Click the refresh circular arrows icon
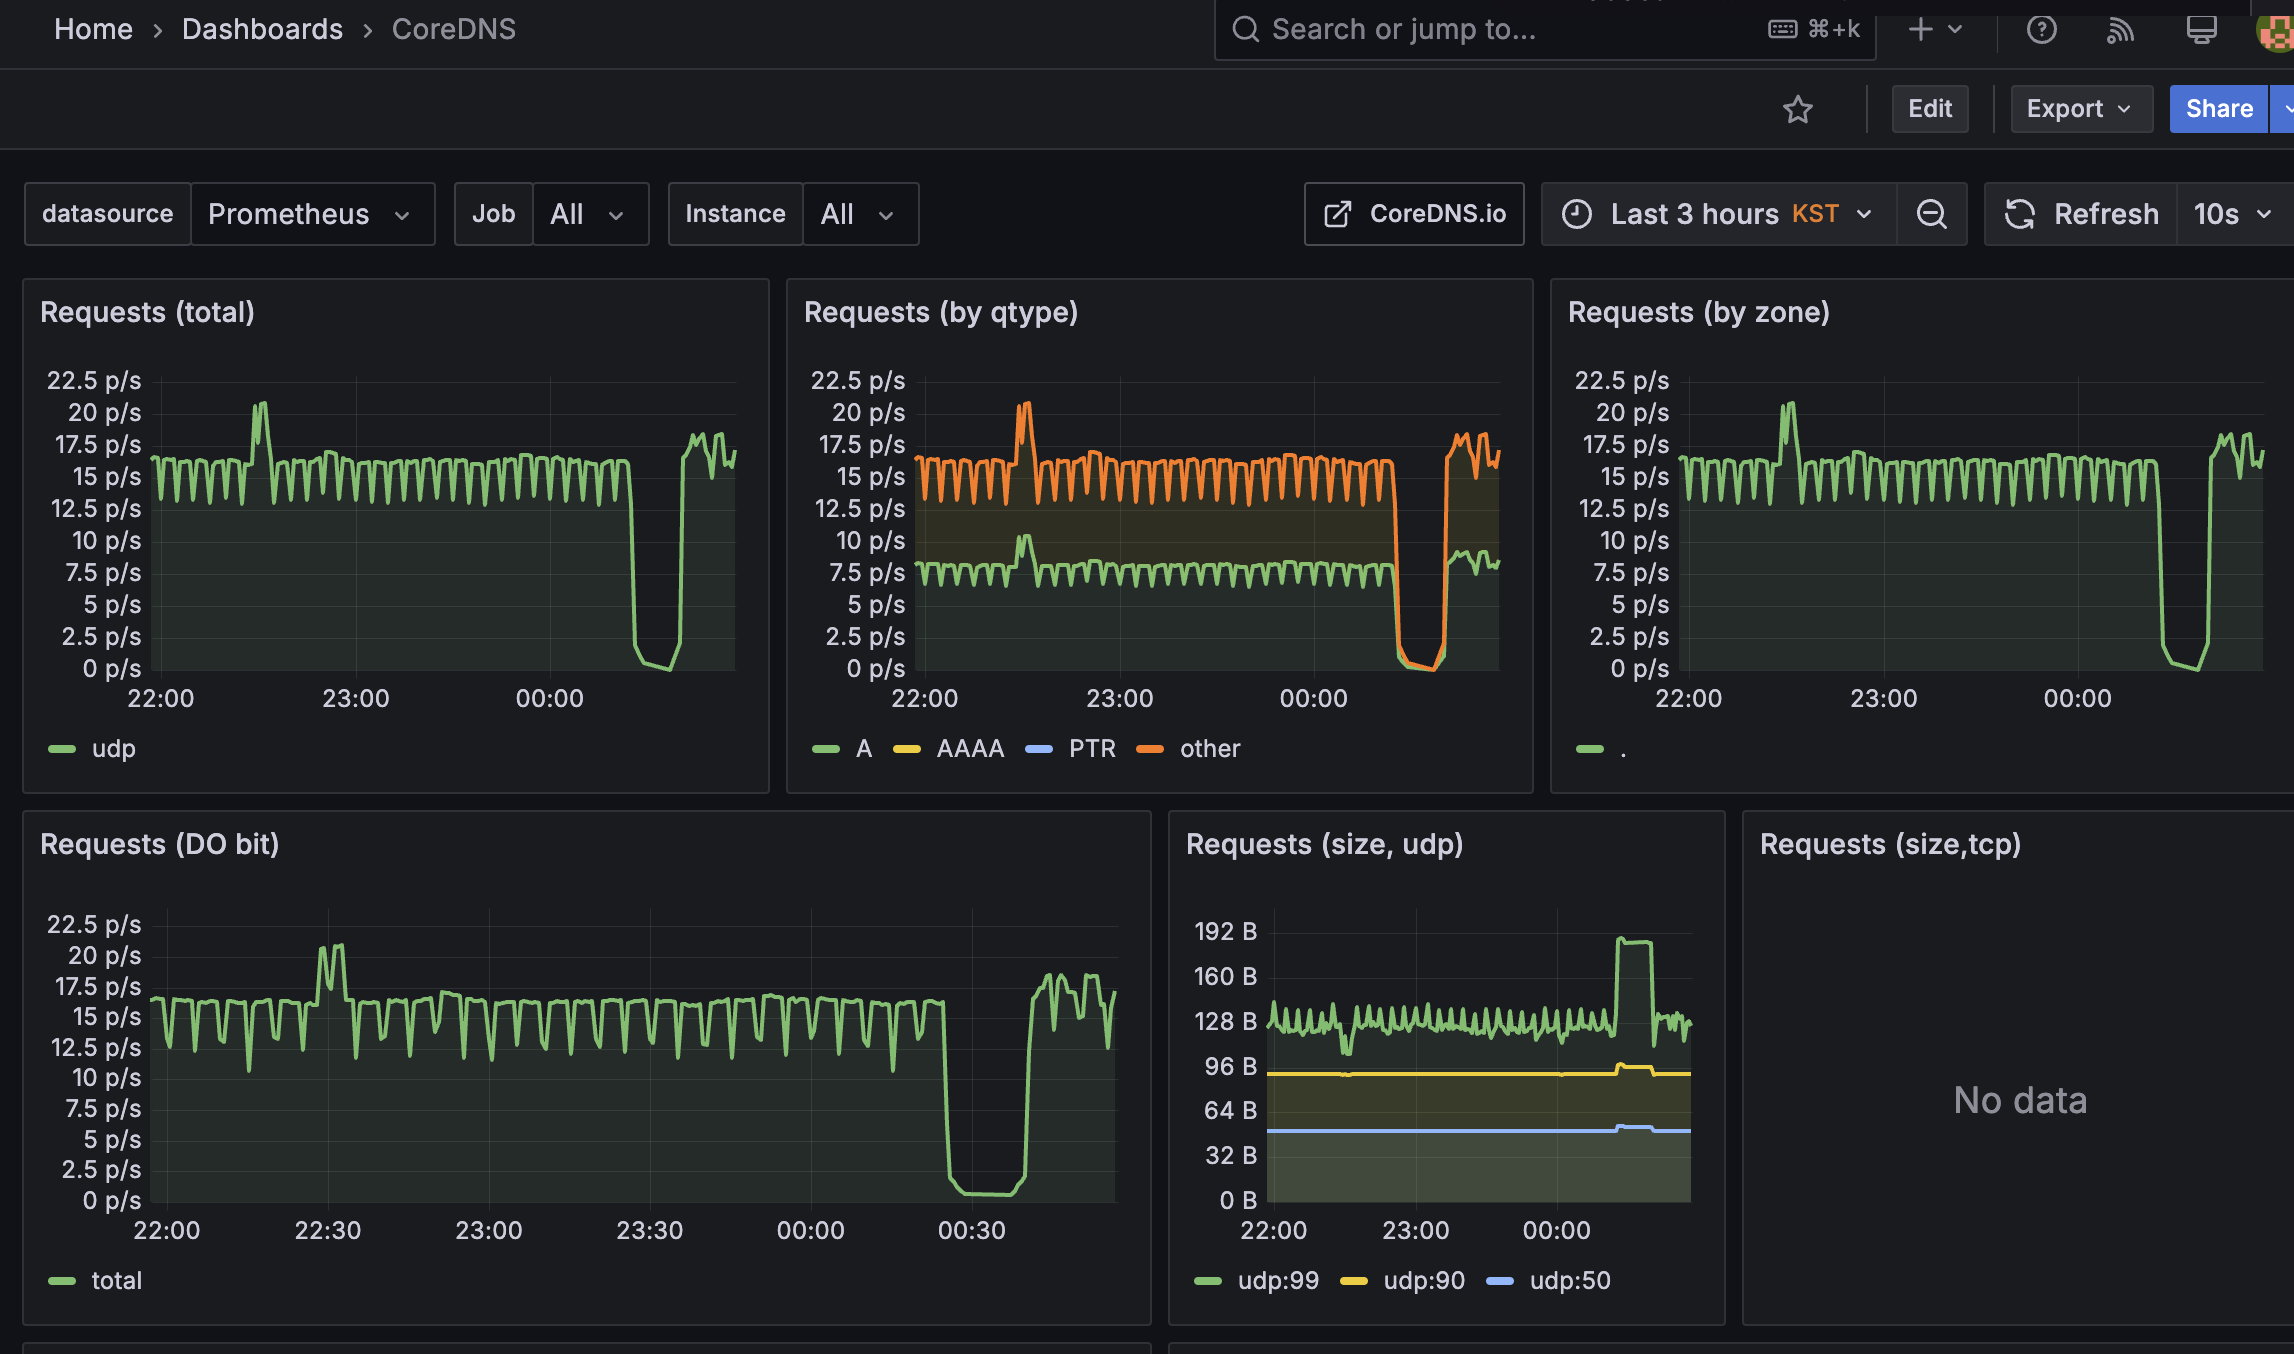 [2020, 214]
